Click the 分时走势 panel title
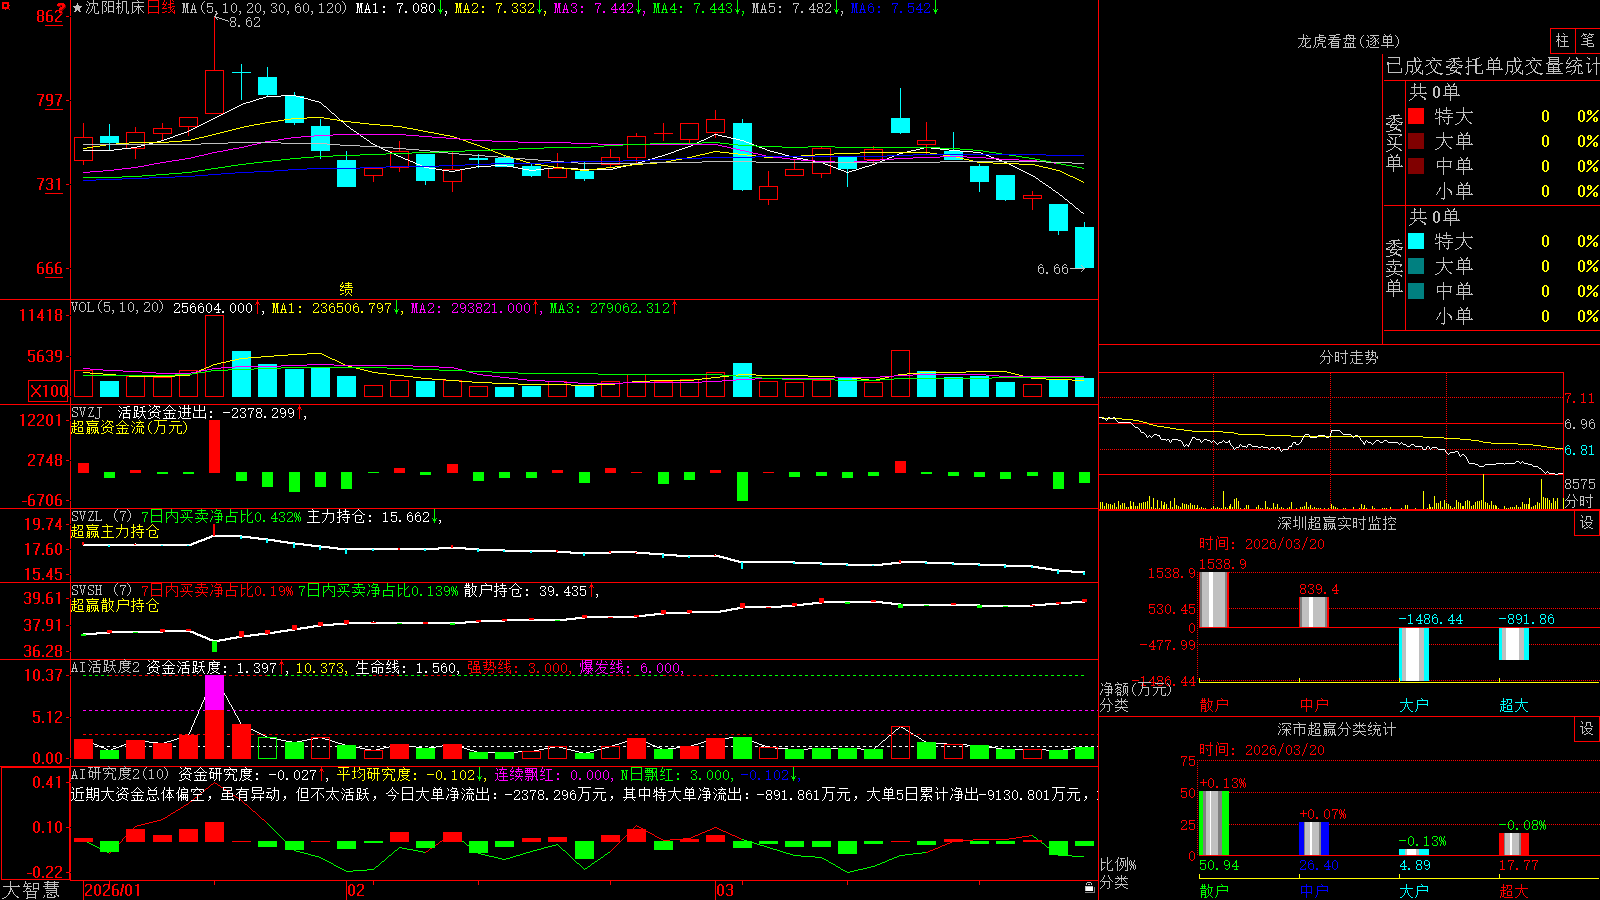Viewport: 1600px width, 900px height. coord(1348,357)
